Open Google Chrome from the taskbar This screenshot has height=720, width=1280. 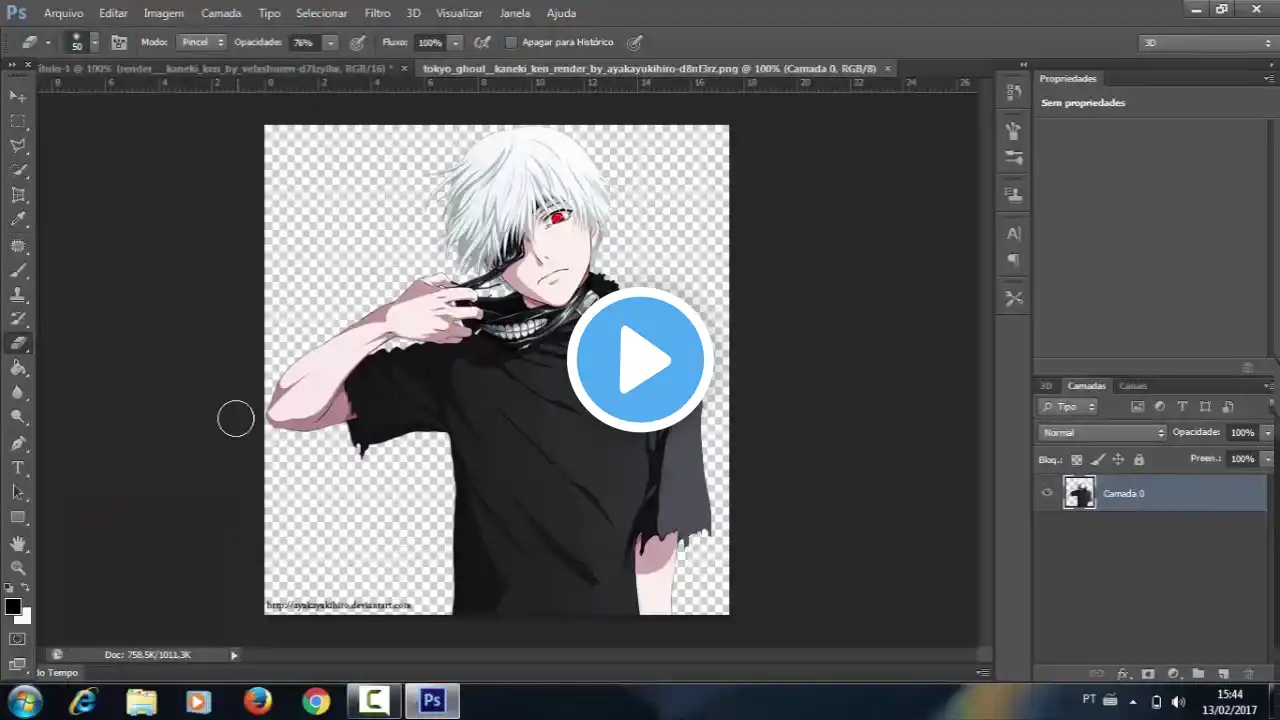315,700
